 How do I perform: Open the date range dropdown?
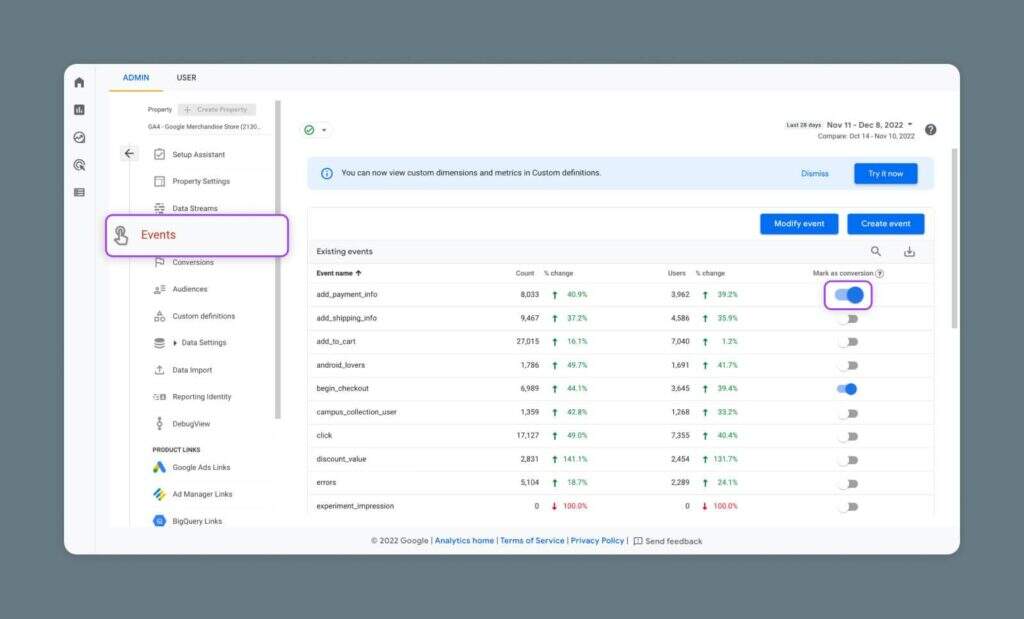870,125
